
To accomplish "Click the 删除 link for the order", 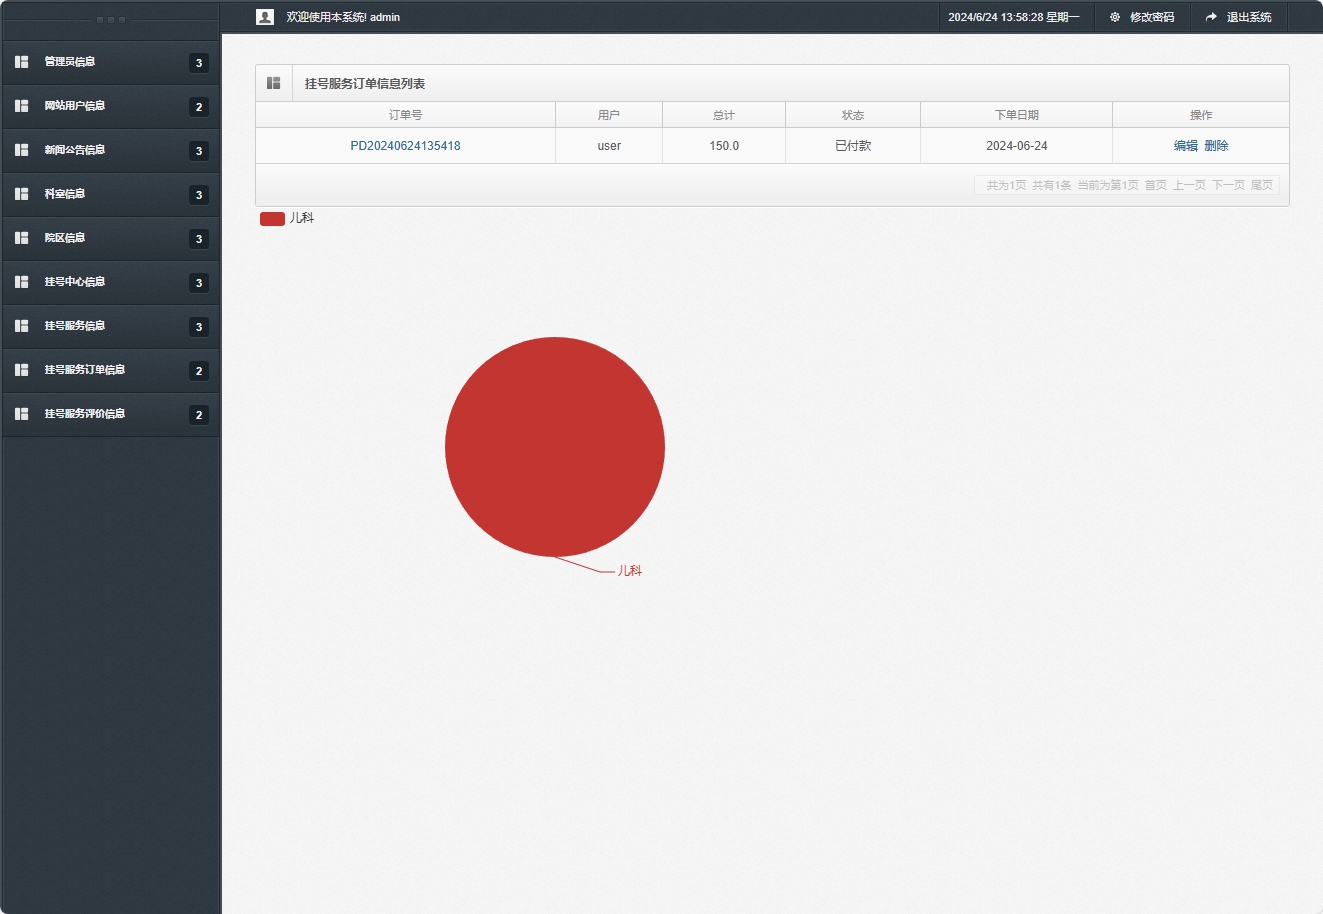I will pos(1216,146).
